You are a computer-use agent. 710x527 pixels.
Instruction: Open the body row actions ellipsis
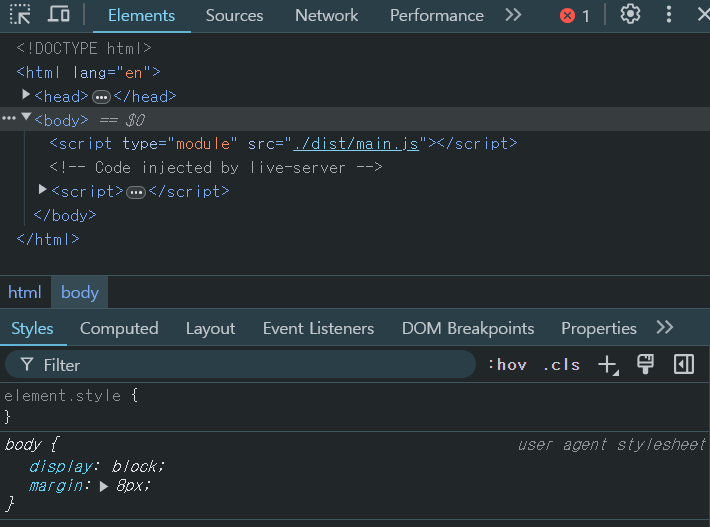coord(9,118)
